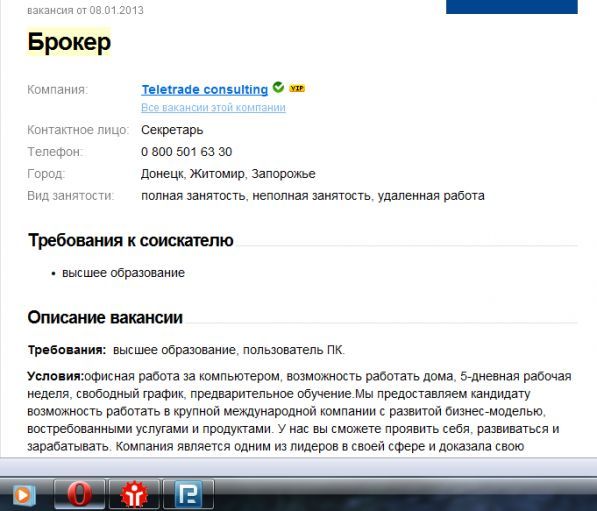Click the blue button at the top right
The image size is (597, 511).
[512, 6]
